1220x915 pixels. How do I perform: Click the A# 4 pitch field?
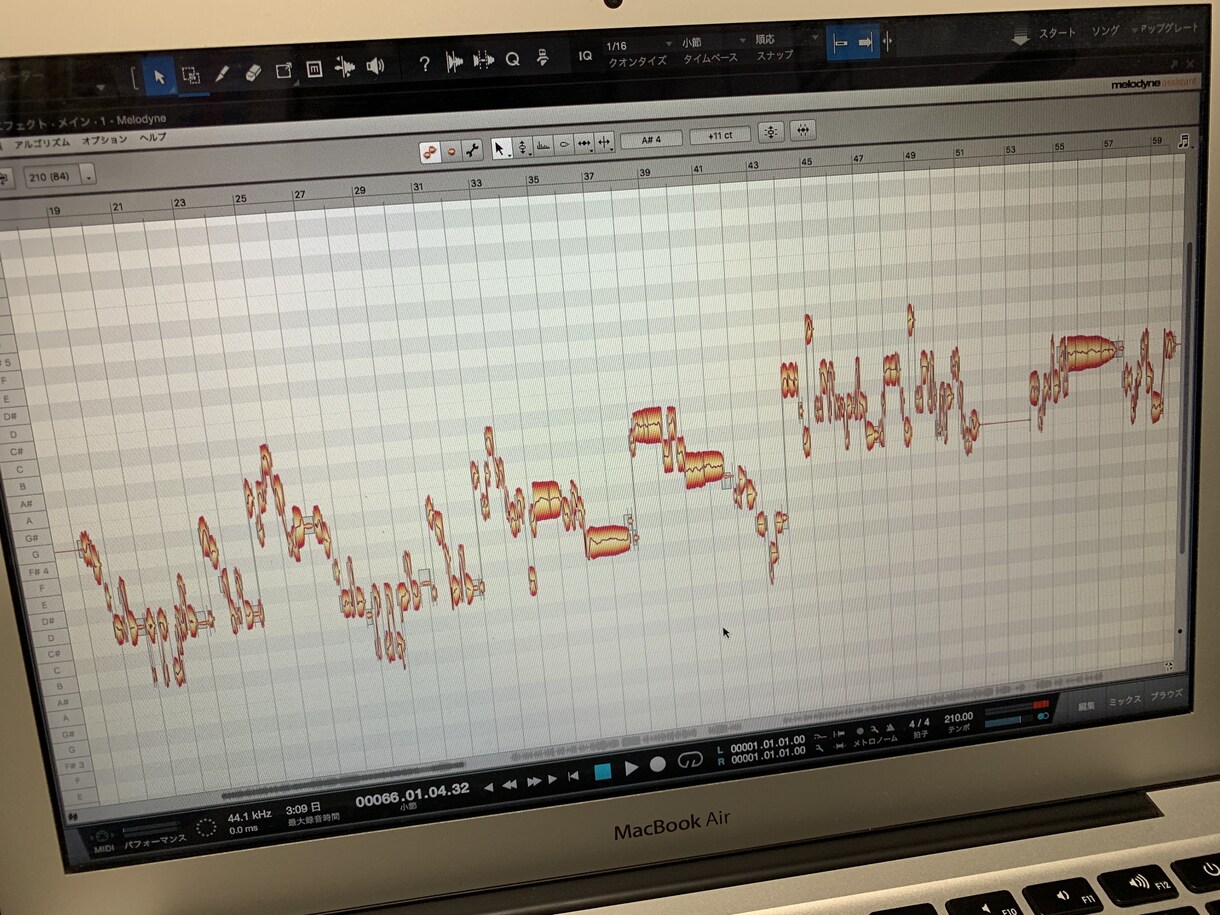651,139
